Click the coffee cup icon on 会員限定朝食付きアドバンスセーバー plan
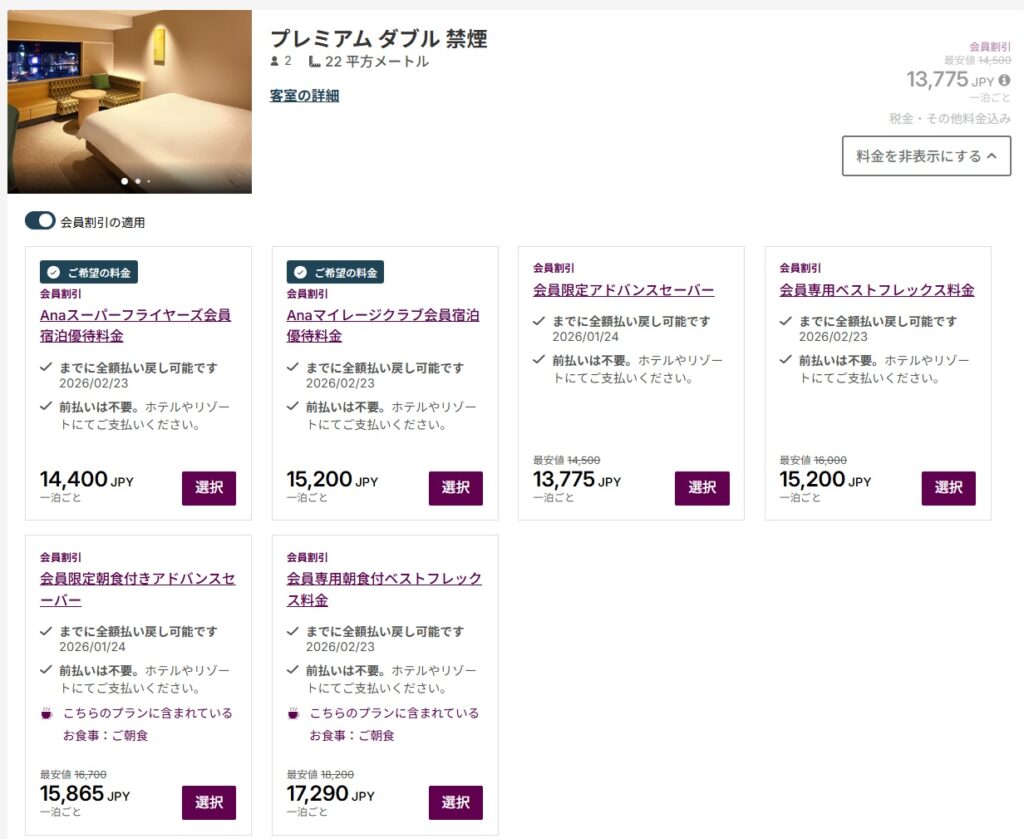Image resolution: width=1024 pixels, height=839 pixels. tap(45, 713)
